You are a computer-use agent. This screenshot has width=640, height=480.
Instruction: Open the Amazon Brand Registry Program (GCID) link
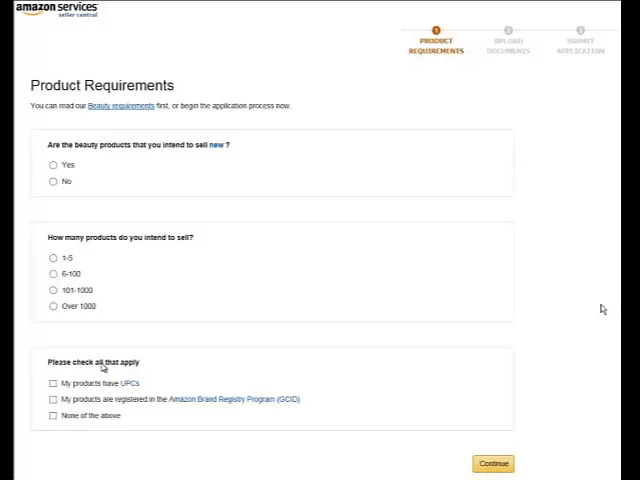tap(234, 399)
